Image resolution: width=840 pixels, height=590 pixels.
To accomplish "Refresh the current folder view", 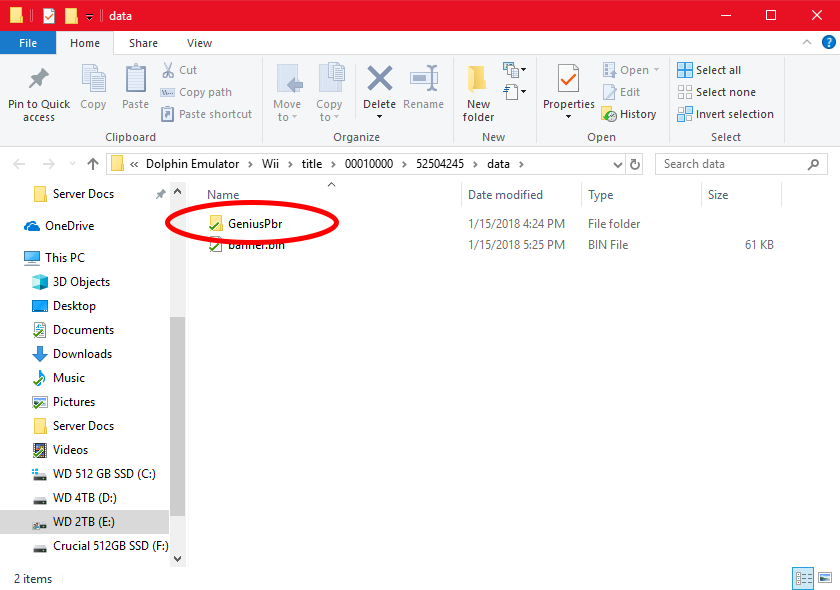I will coord(635,164).
